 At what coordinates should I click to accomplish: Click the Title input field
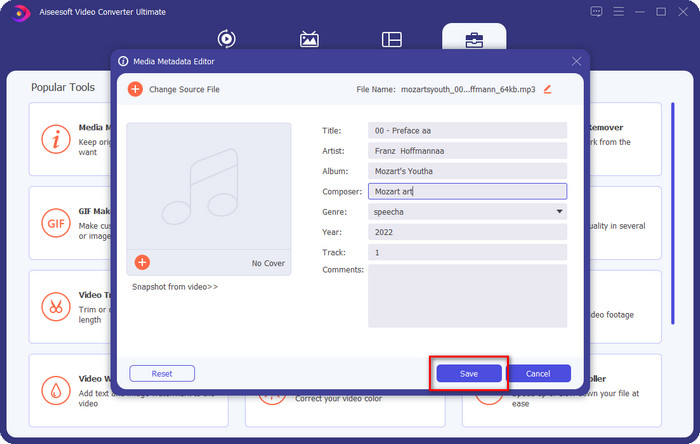coord(467,131)
